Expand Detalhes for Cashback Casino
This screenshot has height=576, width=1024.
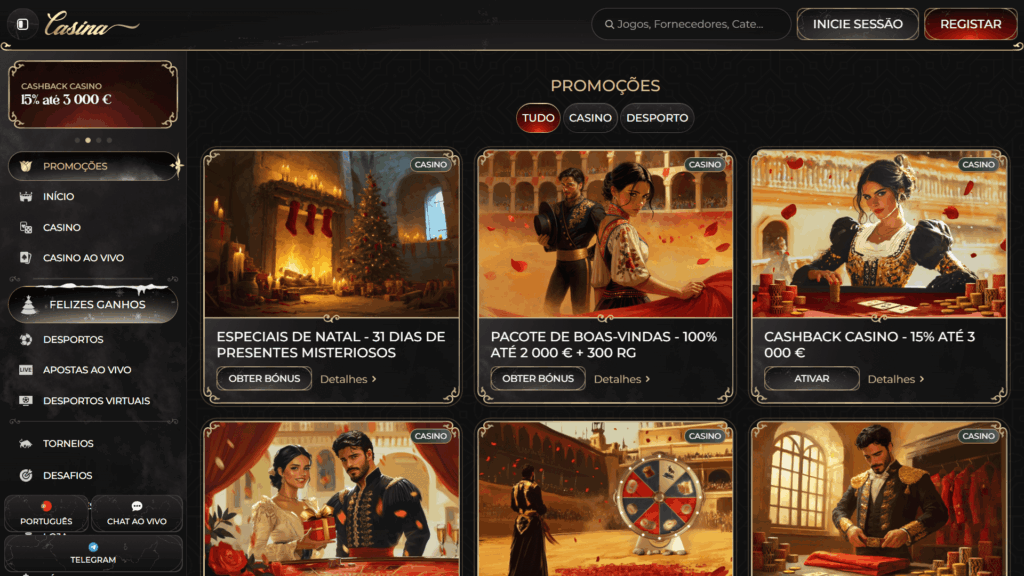point(896,379)
